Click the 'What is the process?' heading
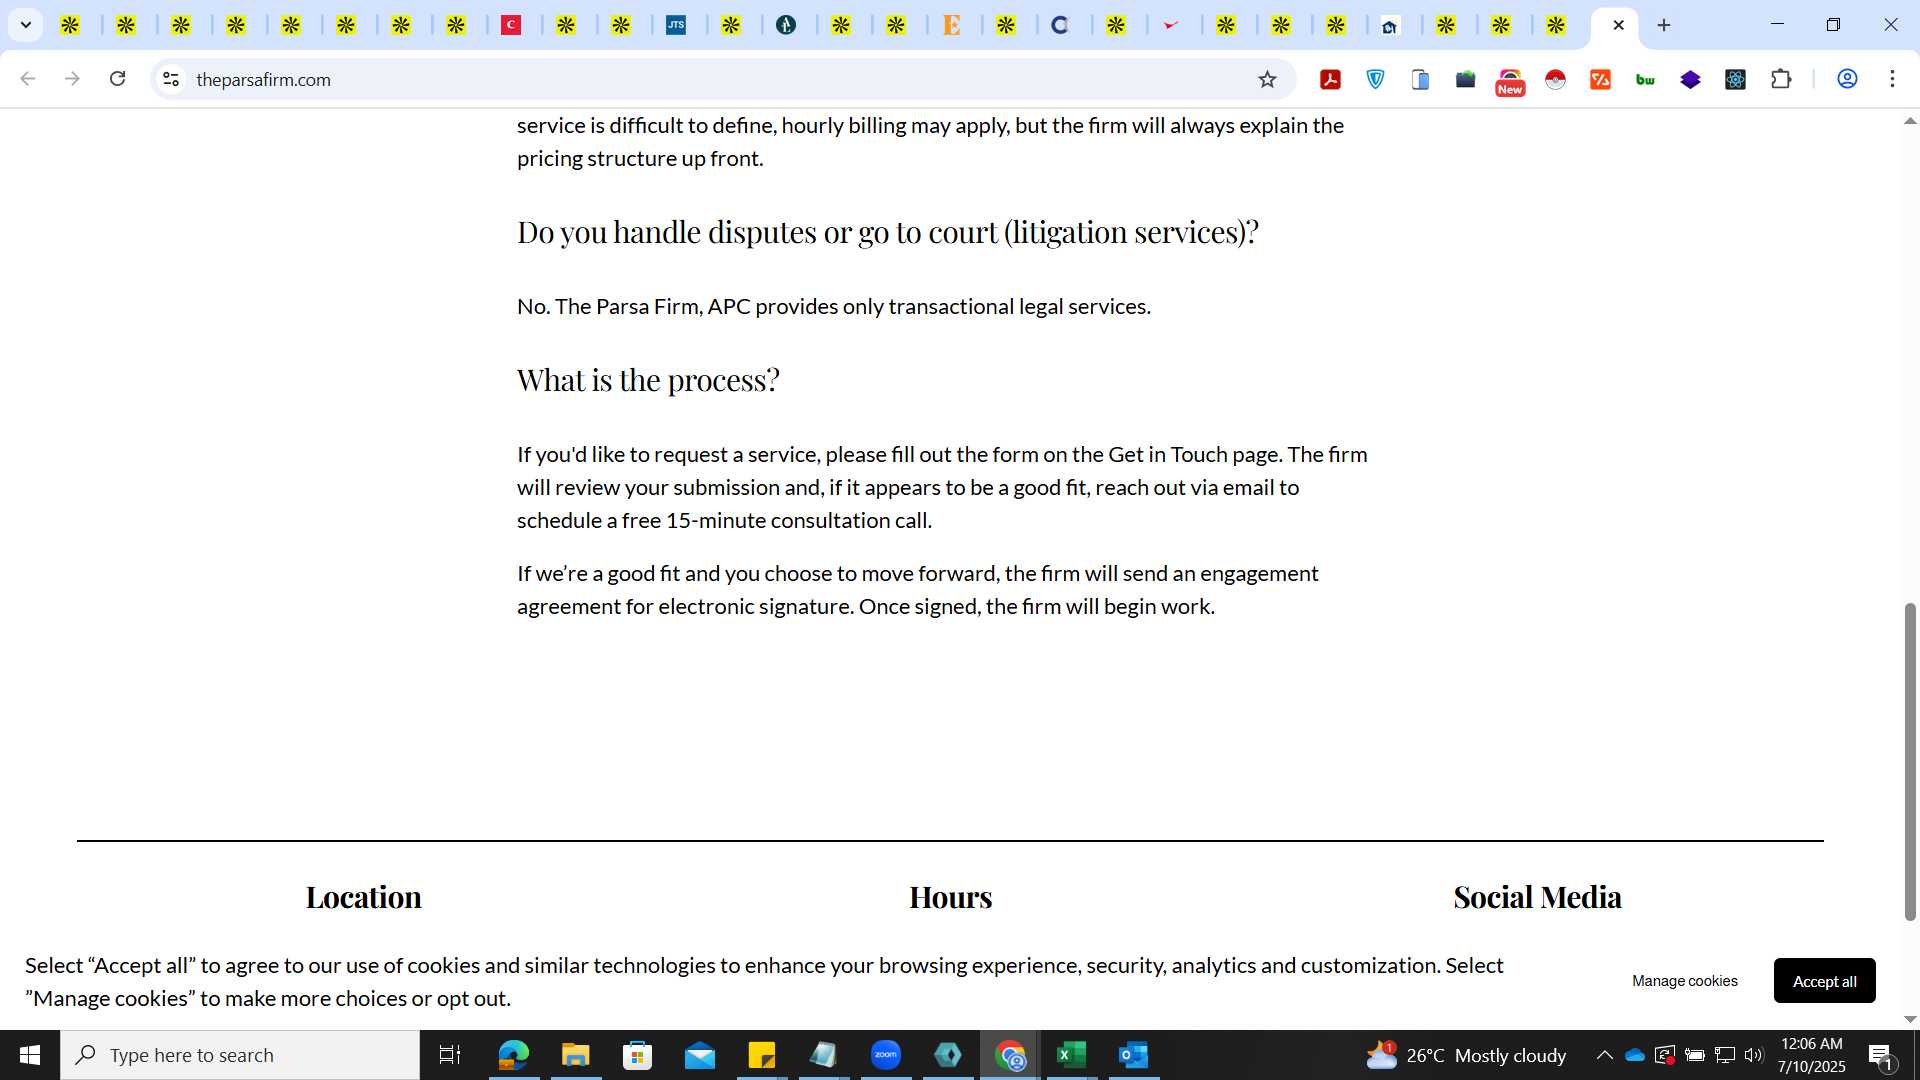1920x1080 pixels. pyautogui.click(x=648, y=380)
